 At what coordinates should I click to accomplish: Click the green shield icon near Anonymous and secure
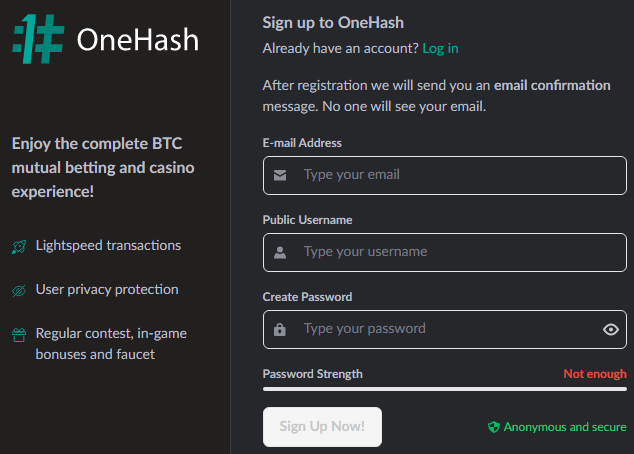494,427
